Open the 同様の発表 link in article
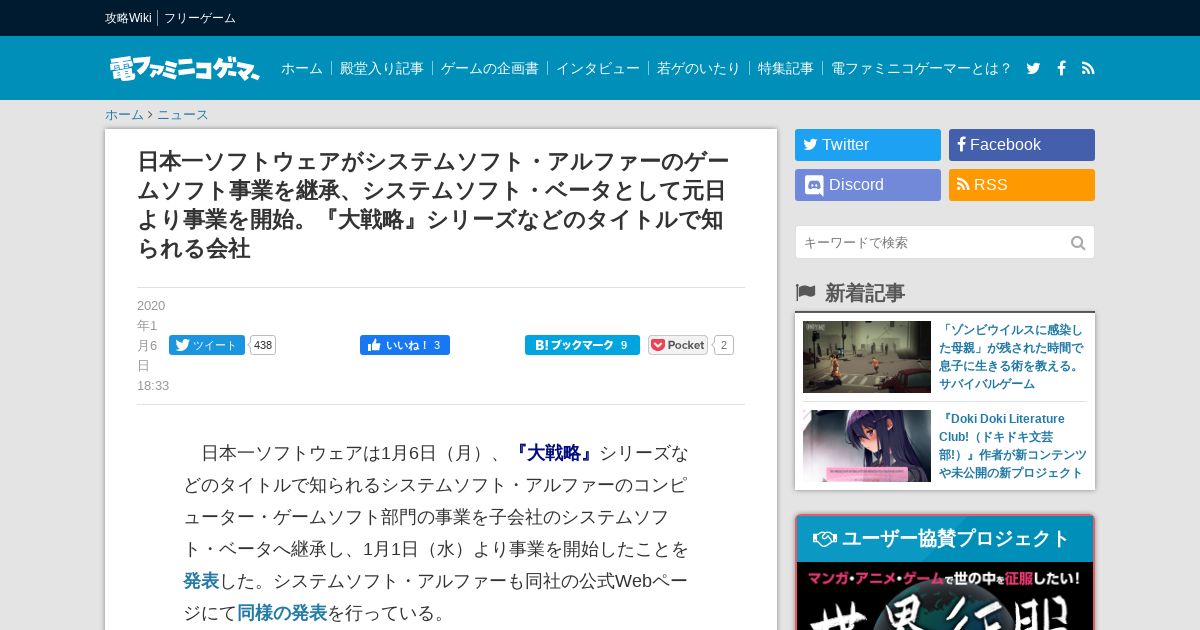Screen dimensions: 1200x630 [282, 613]
